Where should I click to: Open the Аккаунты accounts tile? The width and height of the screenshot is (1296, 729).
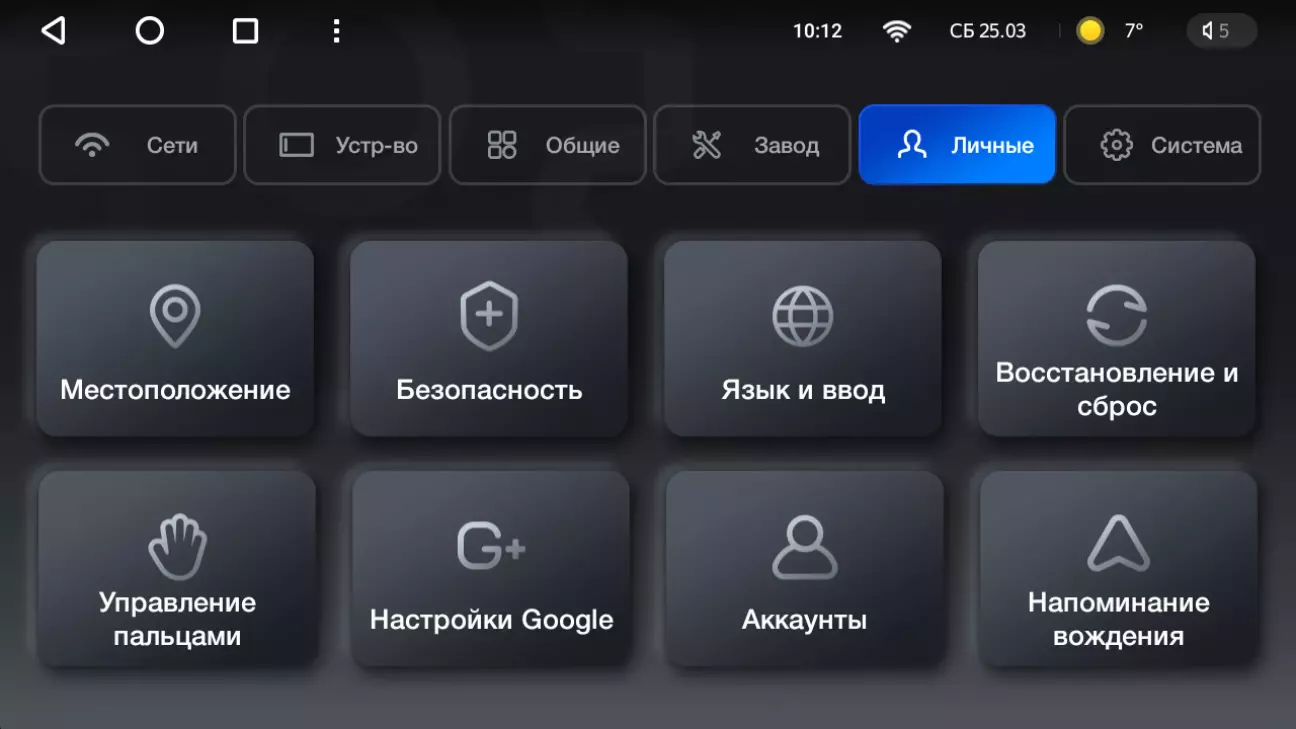[x=805, y=569]
